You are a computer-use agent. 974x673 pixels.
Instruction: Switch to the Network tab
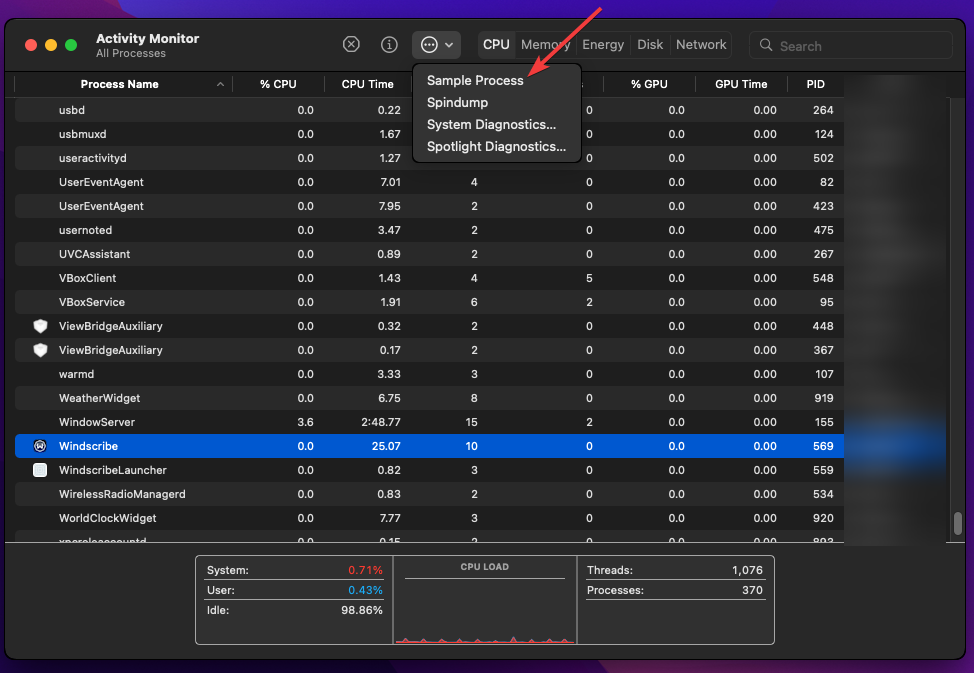click(701, 44)
